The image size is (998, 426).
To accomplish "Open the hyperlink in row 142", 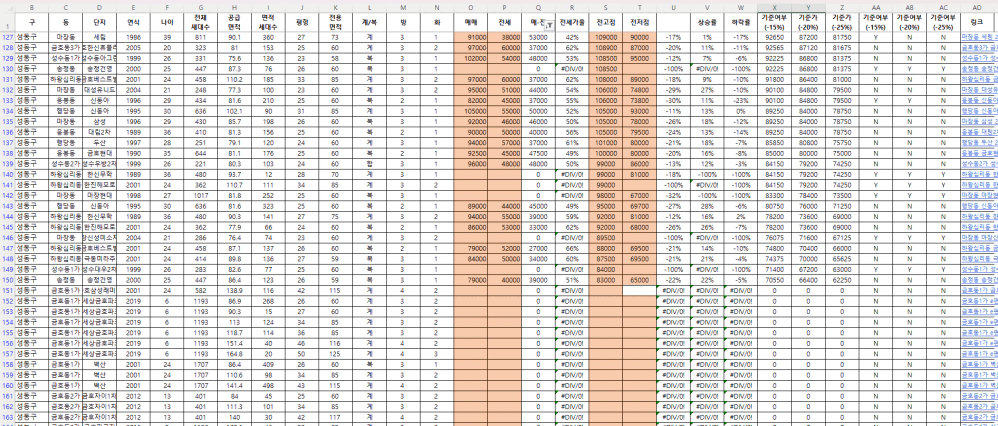I will [x=977, y=194].
